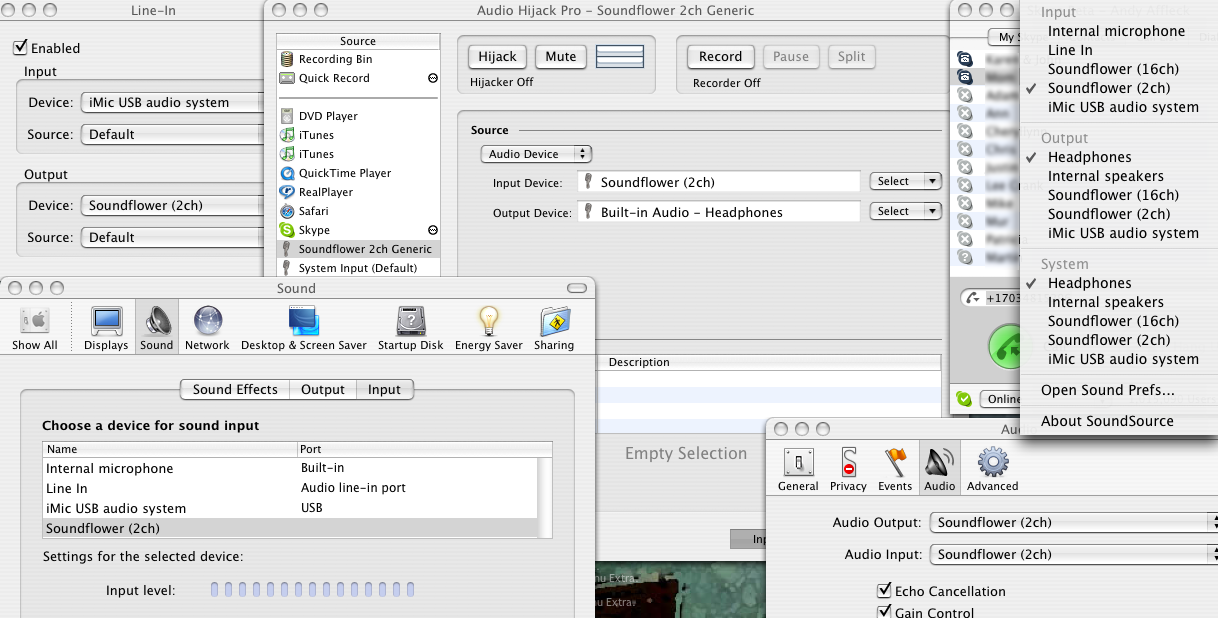Open Line-In Output Device Soundflower popup
Image resolution: width=1218 pixels, height=618 pixels.
[x=172, y=205]
